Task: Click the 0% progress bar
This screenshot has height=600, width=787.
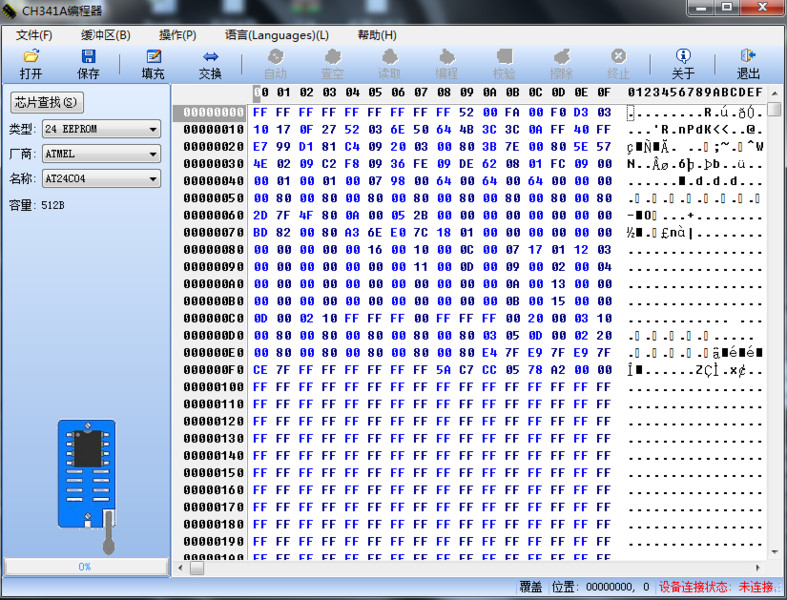Action: tap(85, 566)
